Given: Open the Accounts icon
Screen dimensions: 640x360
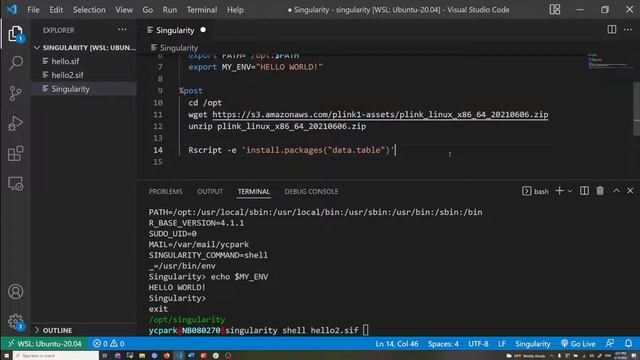Looking at the screenshot, I should (16, 291).
